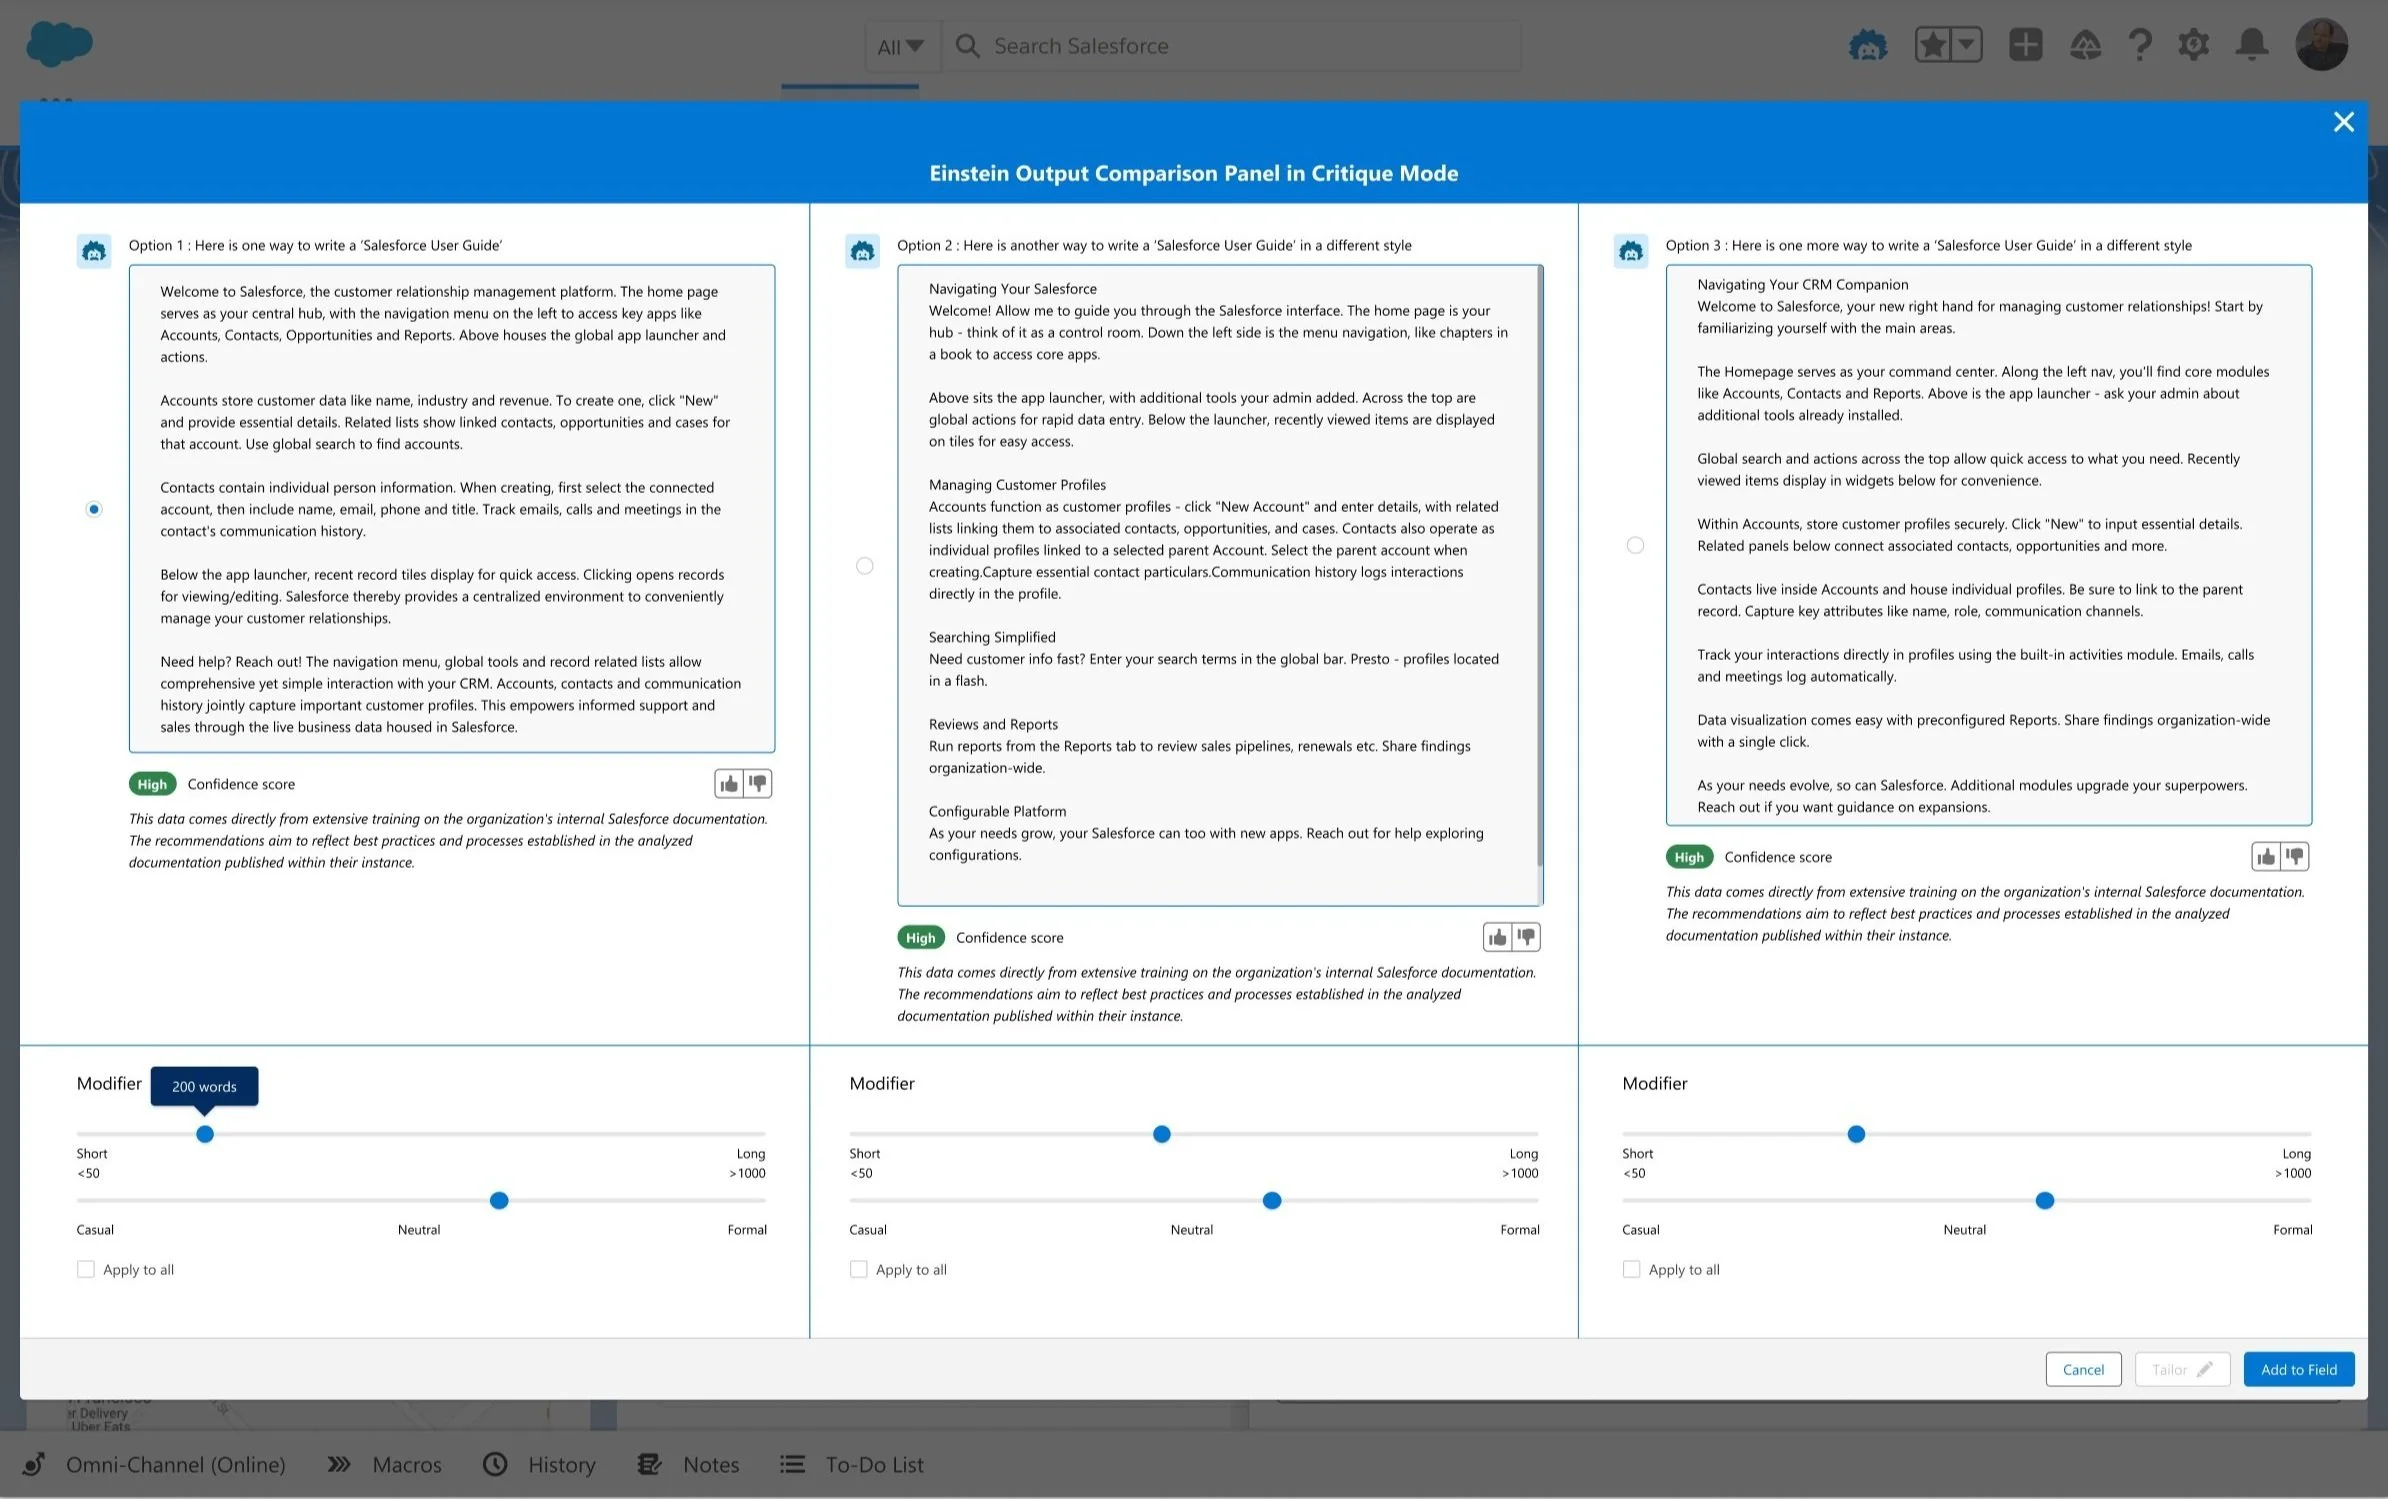Open the favorites list dropdown arrow
This screenshot has height=1499, width=2388.
point(1966,45)
